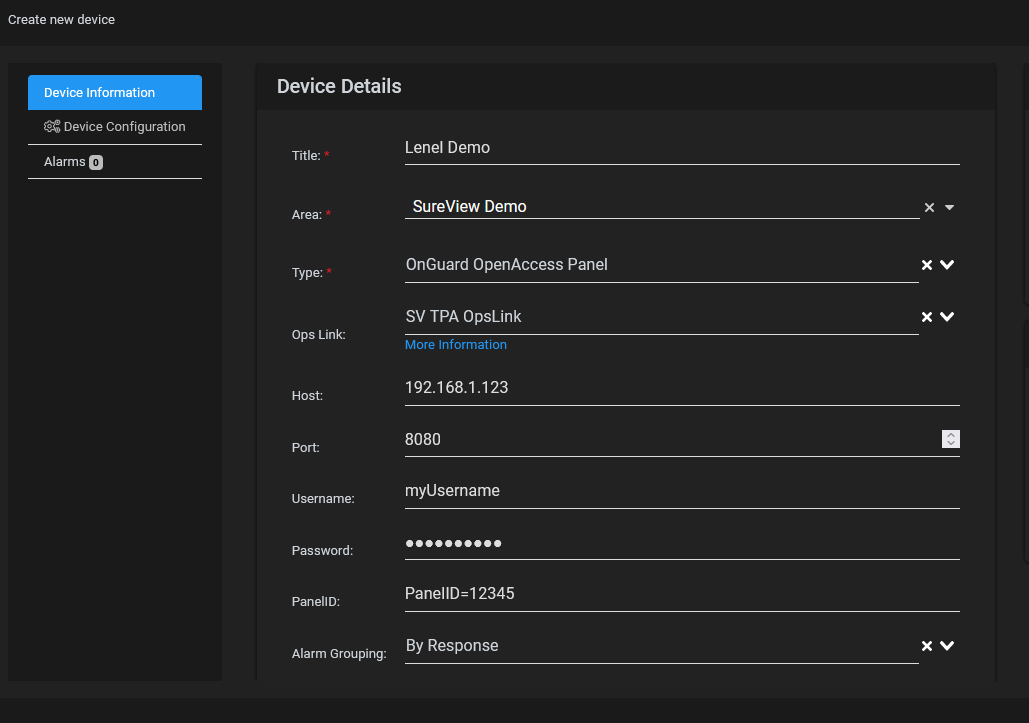Switch to Device Configuration tab
This screenshot has height=723, width=1029.
[x=115, y=127]
